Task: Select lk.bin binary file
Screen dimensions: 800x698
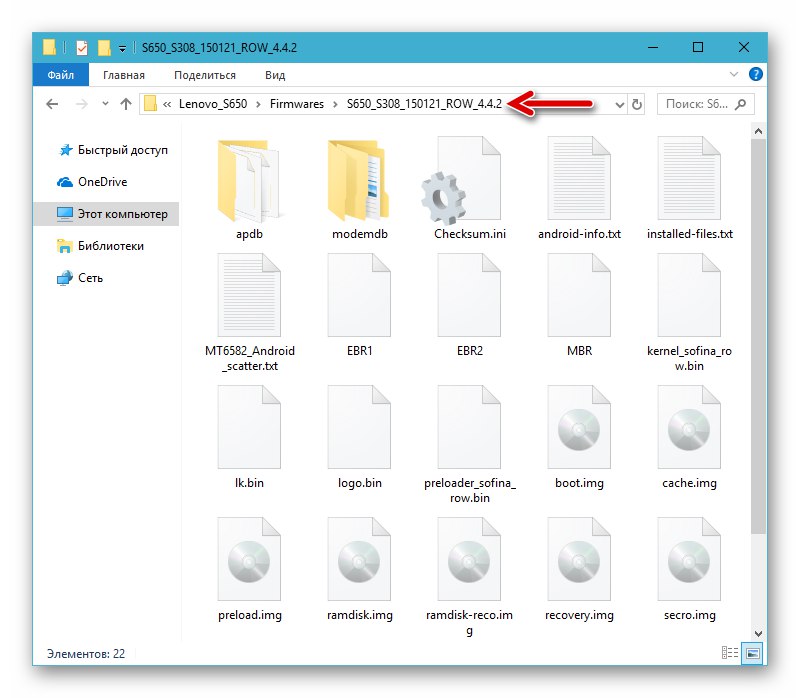Action: (x=249, y=432)
